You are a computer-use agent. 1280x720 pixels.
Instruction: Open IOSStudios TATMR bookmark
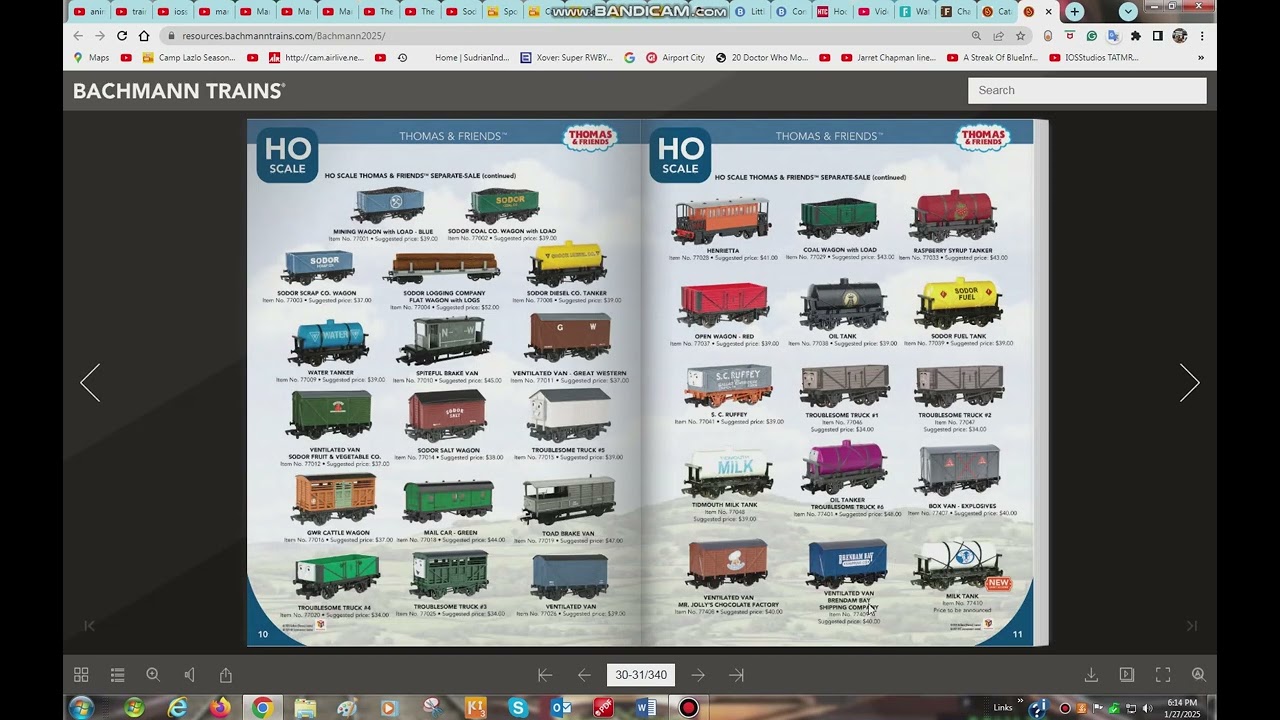(1093, 58)
